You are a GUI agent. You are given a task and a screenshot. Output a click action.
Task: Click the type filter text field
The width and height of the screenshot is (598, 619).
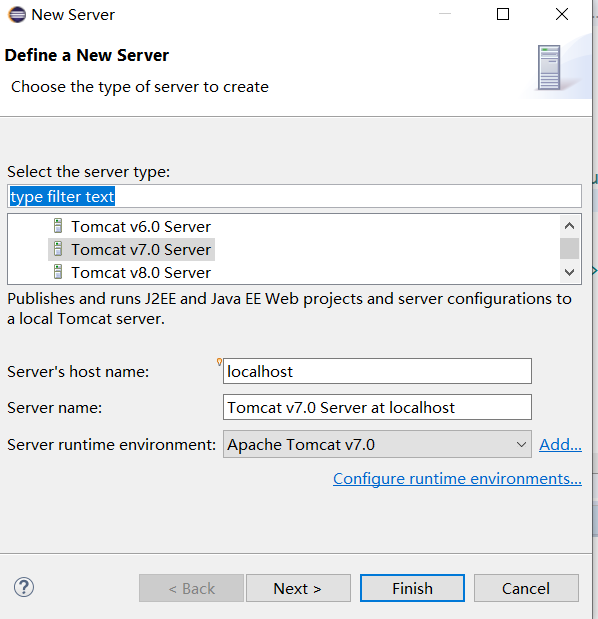coord(294,196)
